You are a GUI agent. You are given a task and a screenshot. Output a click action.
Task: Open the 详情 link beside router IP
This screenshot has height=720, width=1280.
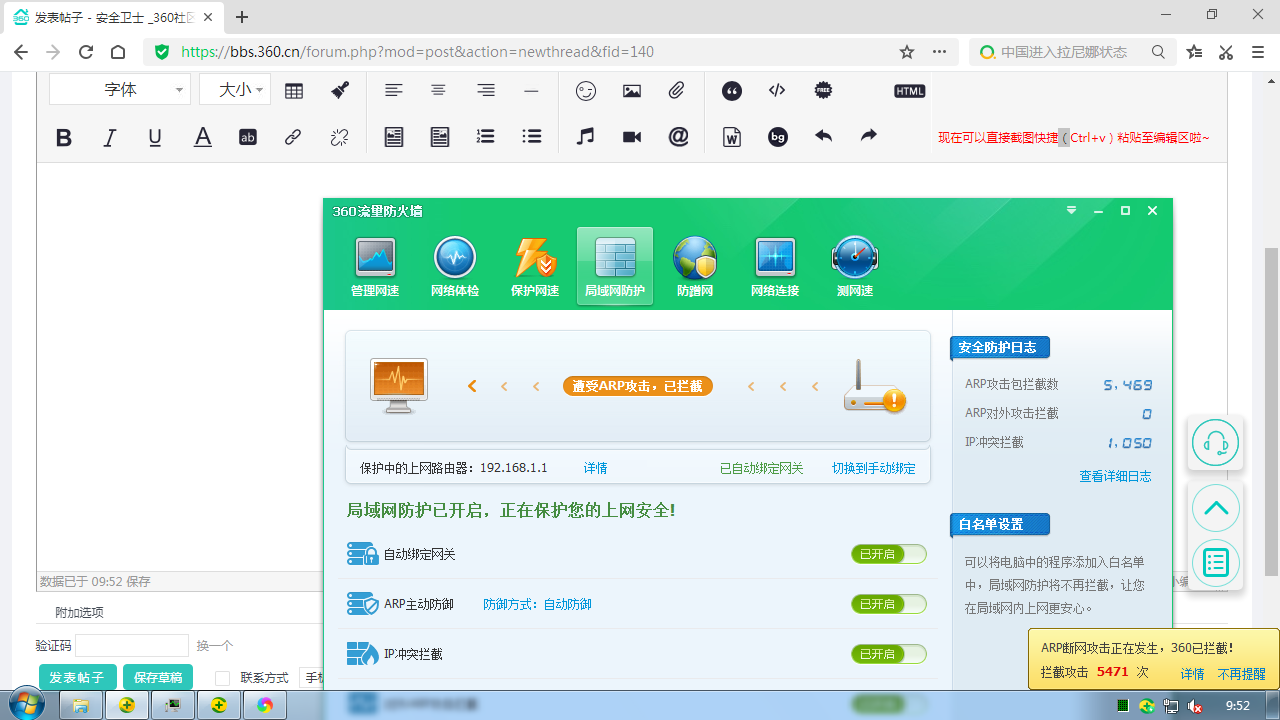click(596, 468)
